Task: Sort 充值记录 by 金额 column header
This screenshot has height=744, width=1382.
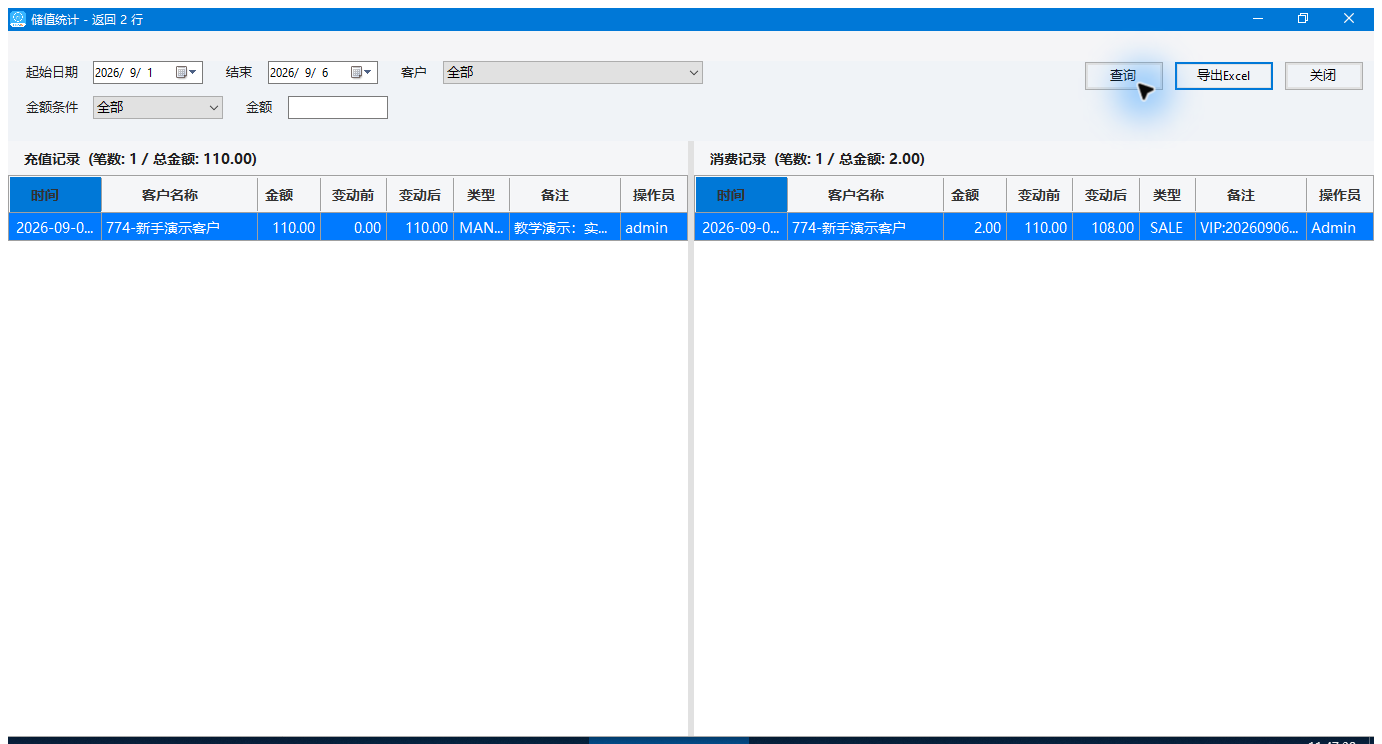Action: [289, 195]
